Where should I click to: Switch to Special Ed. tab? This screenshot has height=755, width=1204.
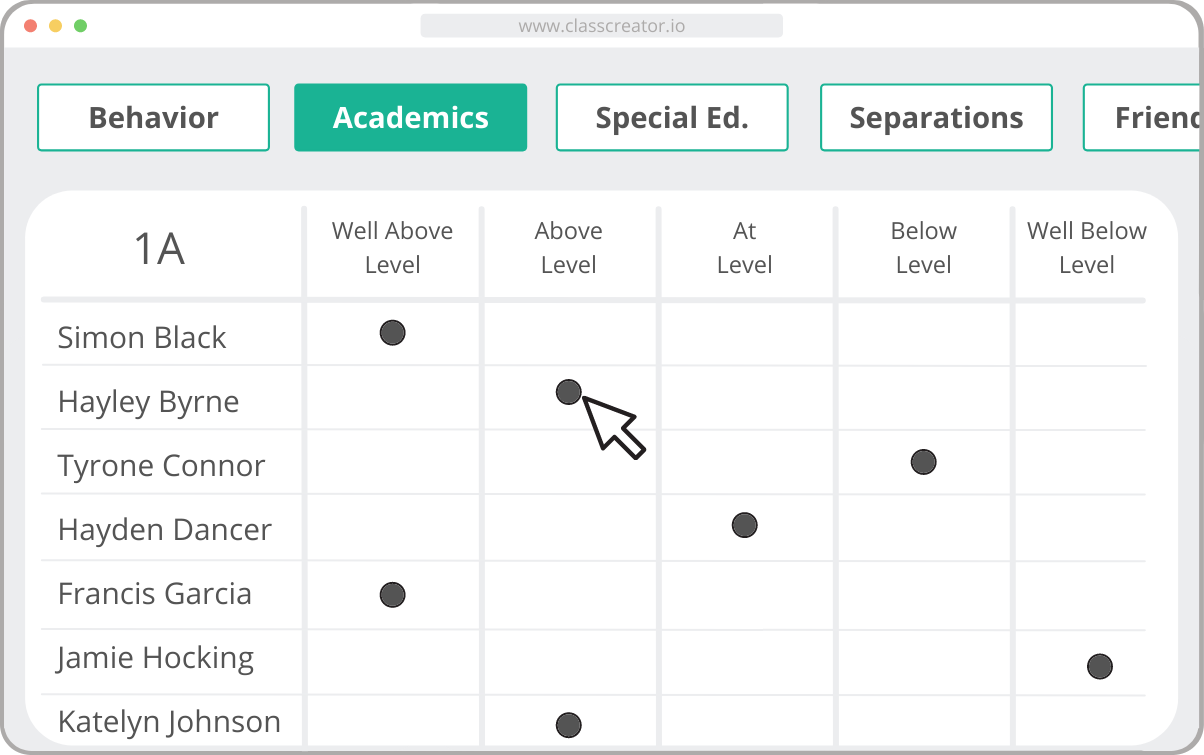(x=672, y=118)
